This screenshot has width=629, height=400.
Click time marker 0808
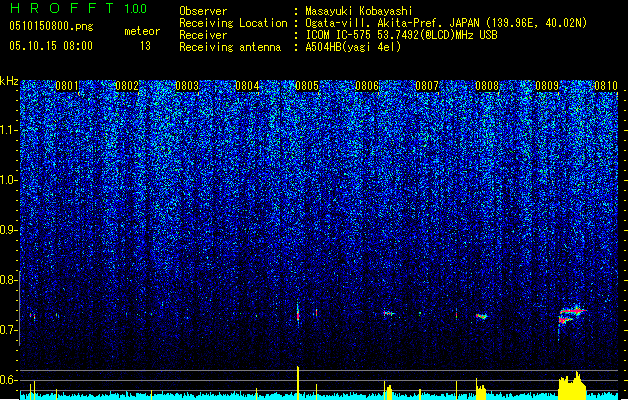tap(487, 86)
